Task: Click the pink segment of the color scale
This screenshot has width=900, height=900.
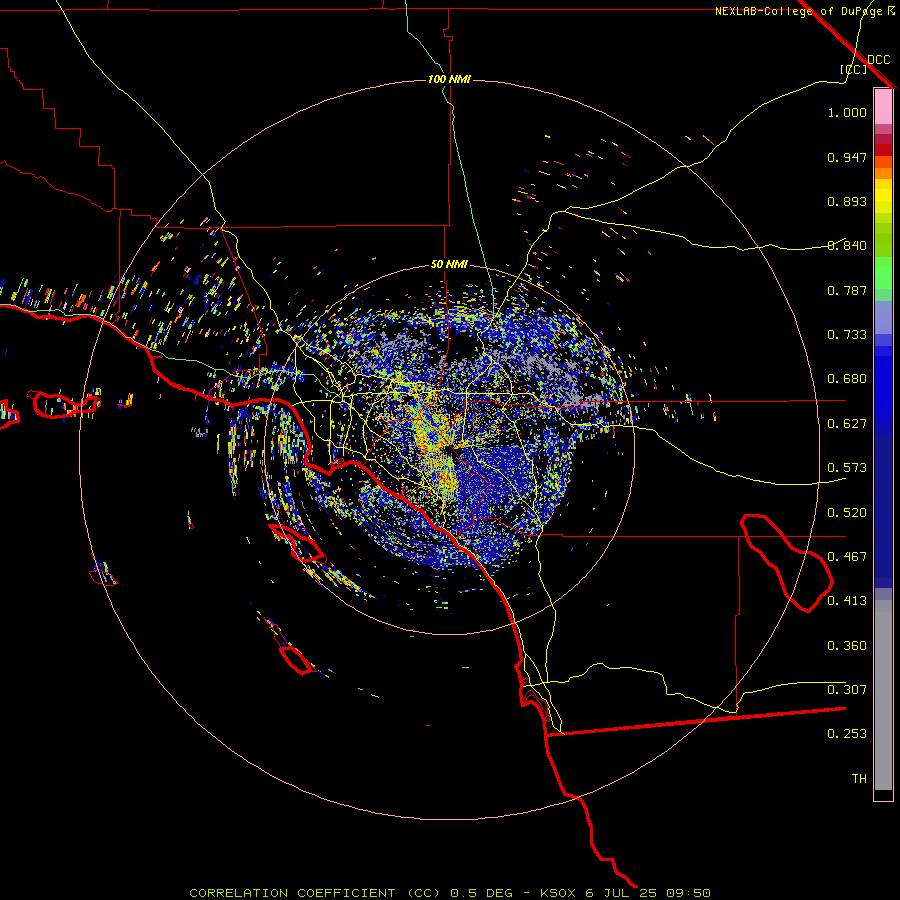Action: tap(883, 107)
